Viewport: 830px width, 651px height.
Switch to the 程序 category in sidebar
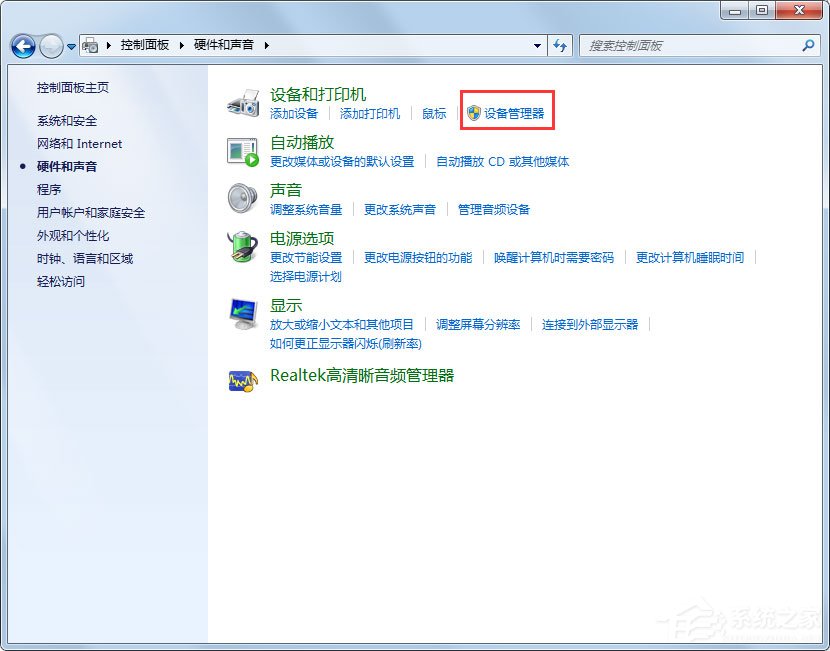48,189
